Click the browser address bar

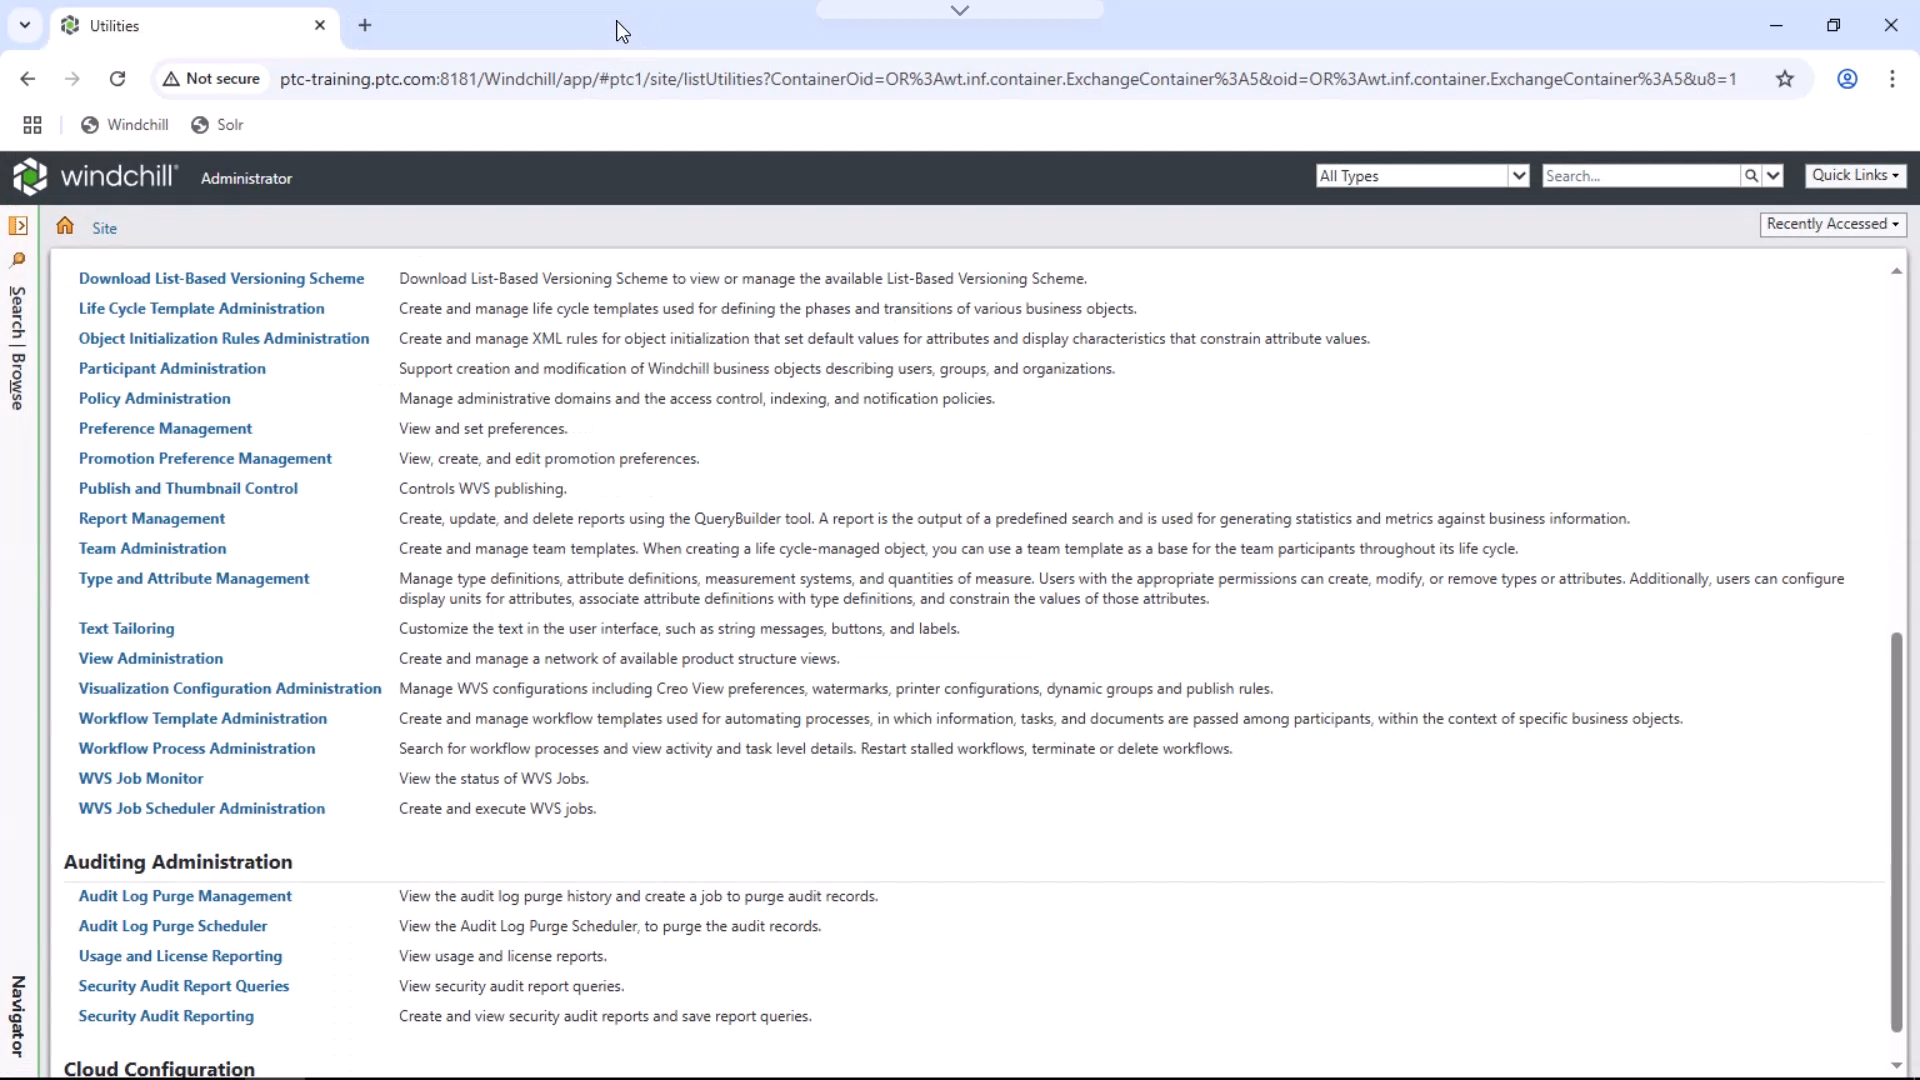[x=1008, y=79]
